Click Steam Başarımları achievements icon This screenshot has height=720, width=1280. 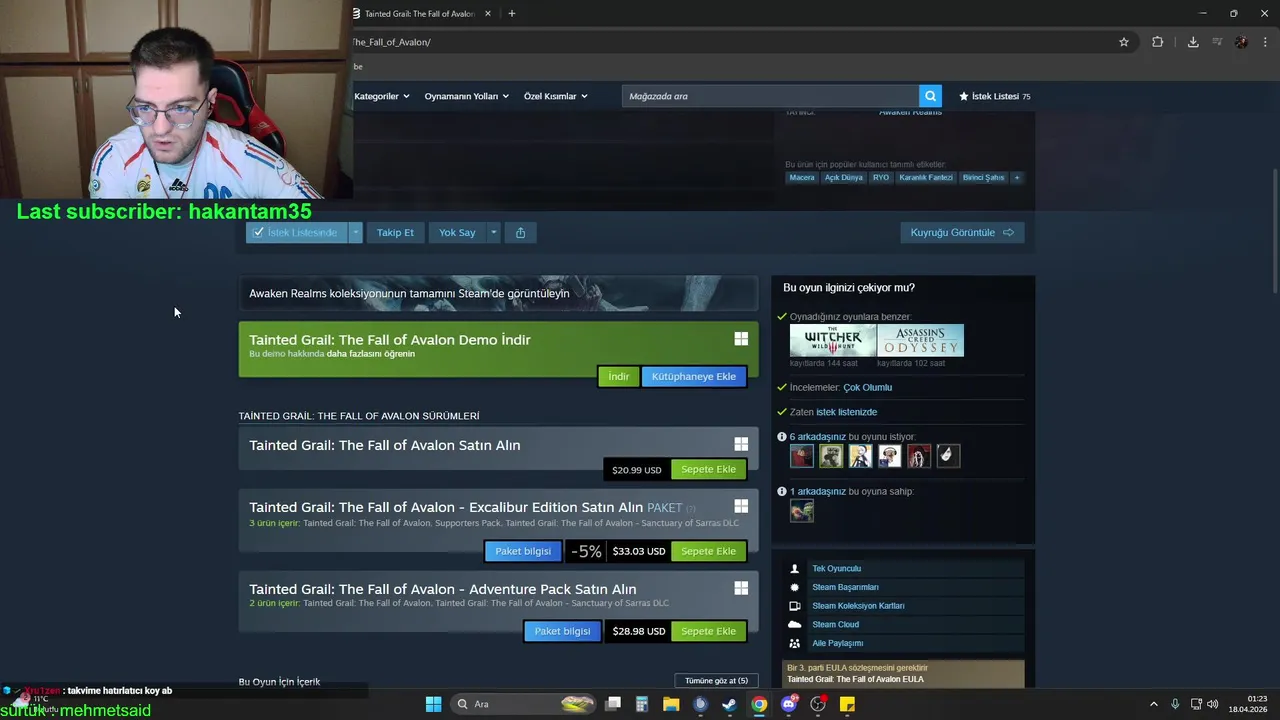tap(795, 587)
